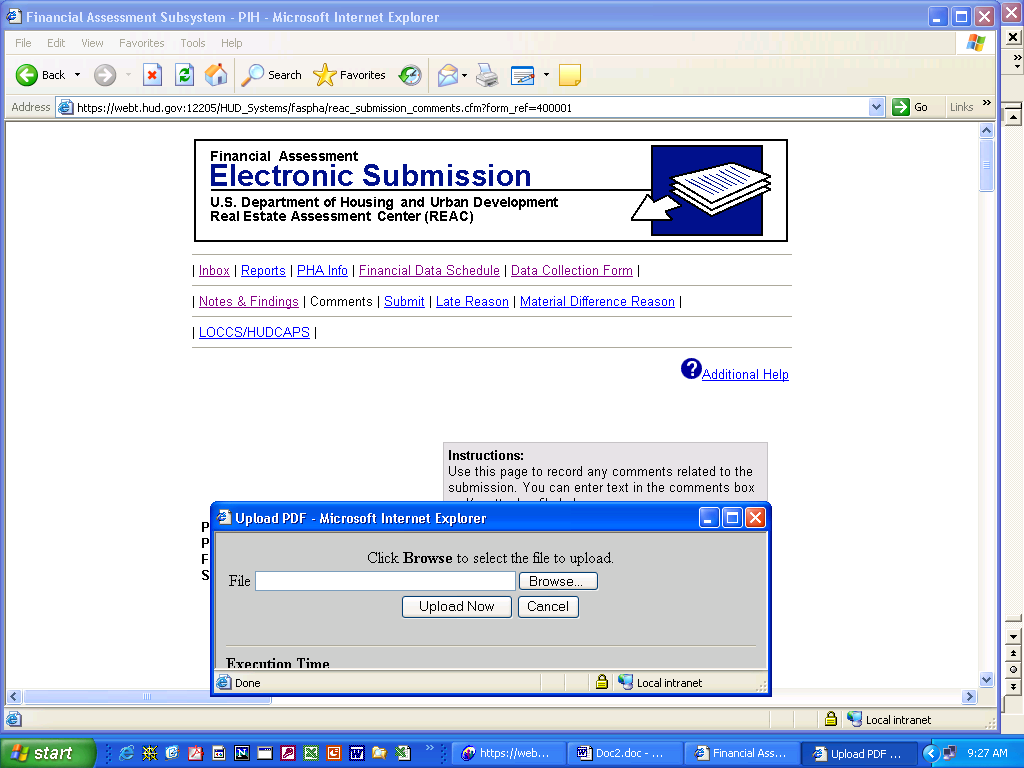Open the LOCCS/HUDCAPS link

[254, 332]
